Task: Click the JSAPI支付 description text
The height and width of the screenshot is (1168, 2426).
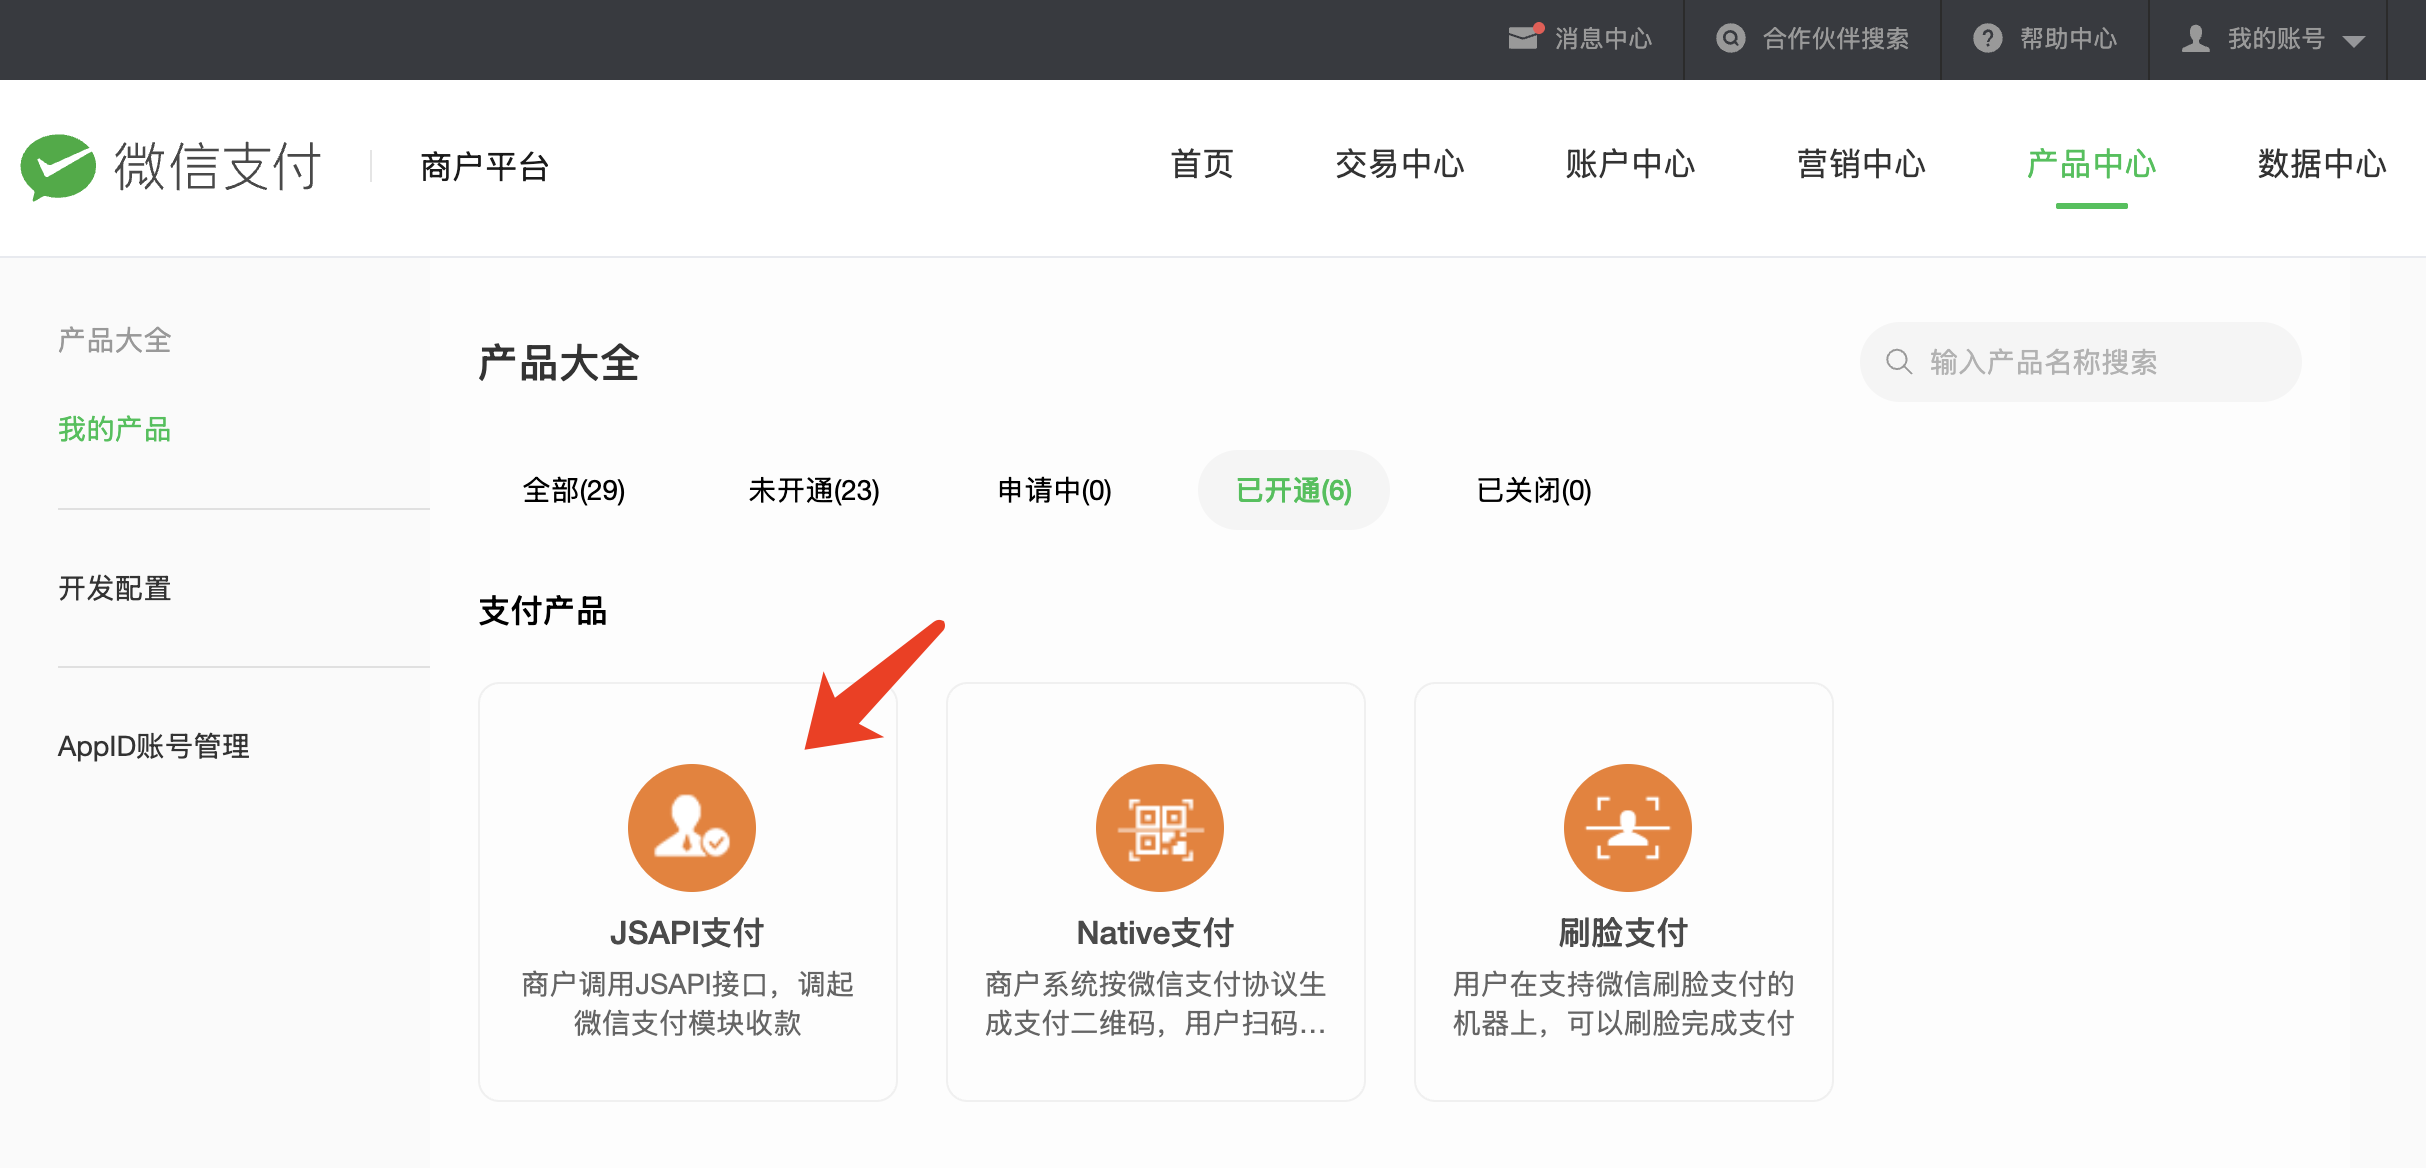Action: 687,1003
